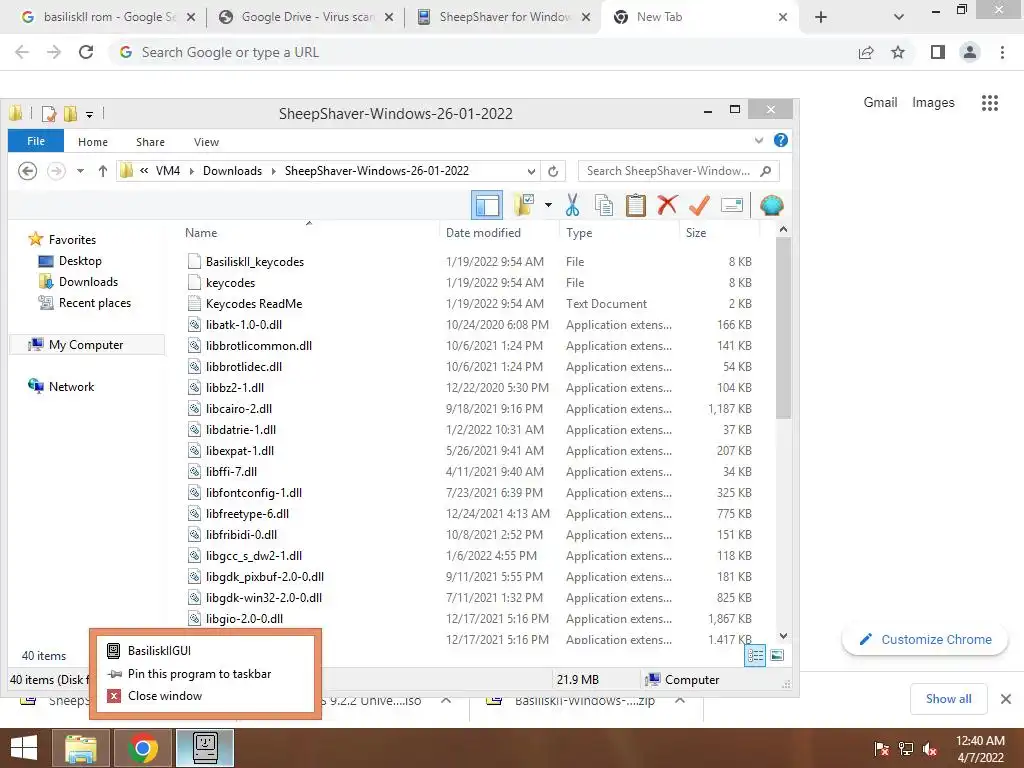The image size is (1024, 768).
Task: Click the red X Delete icon
Action: 667,205
